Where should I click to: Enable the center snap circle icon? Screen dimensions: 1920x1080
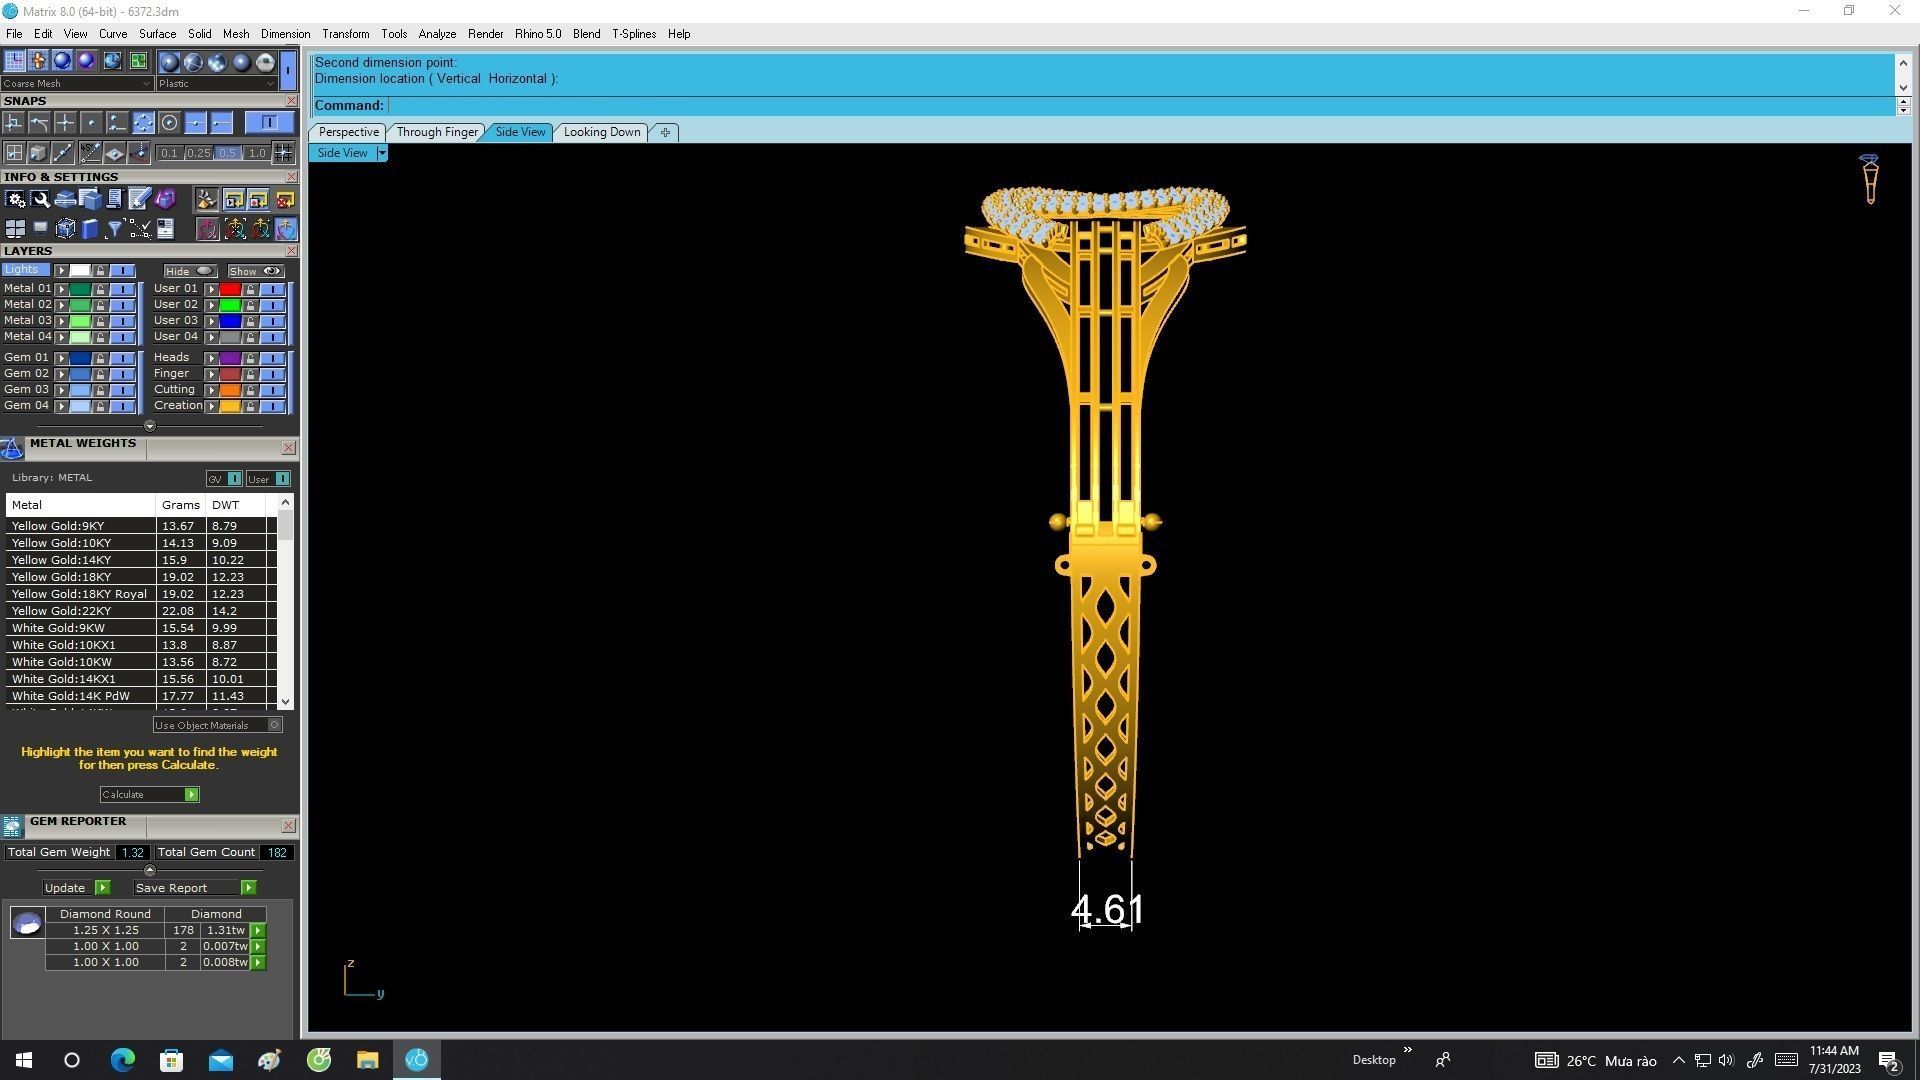pyautogui.click(x=169, y=123)
